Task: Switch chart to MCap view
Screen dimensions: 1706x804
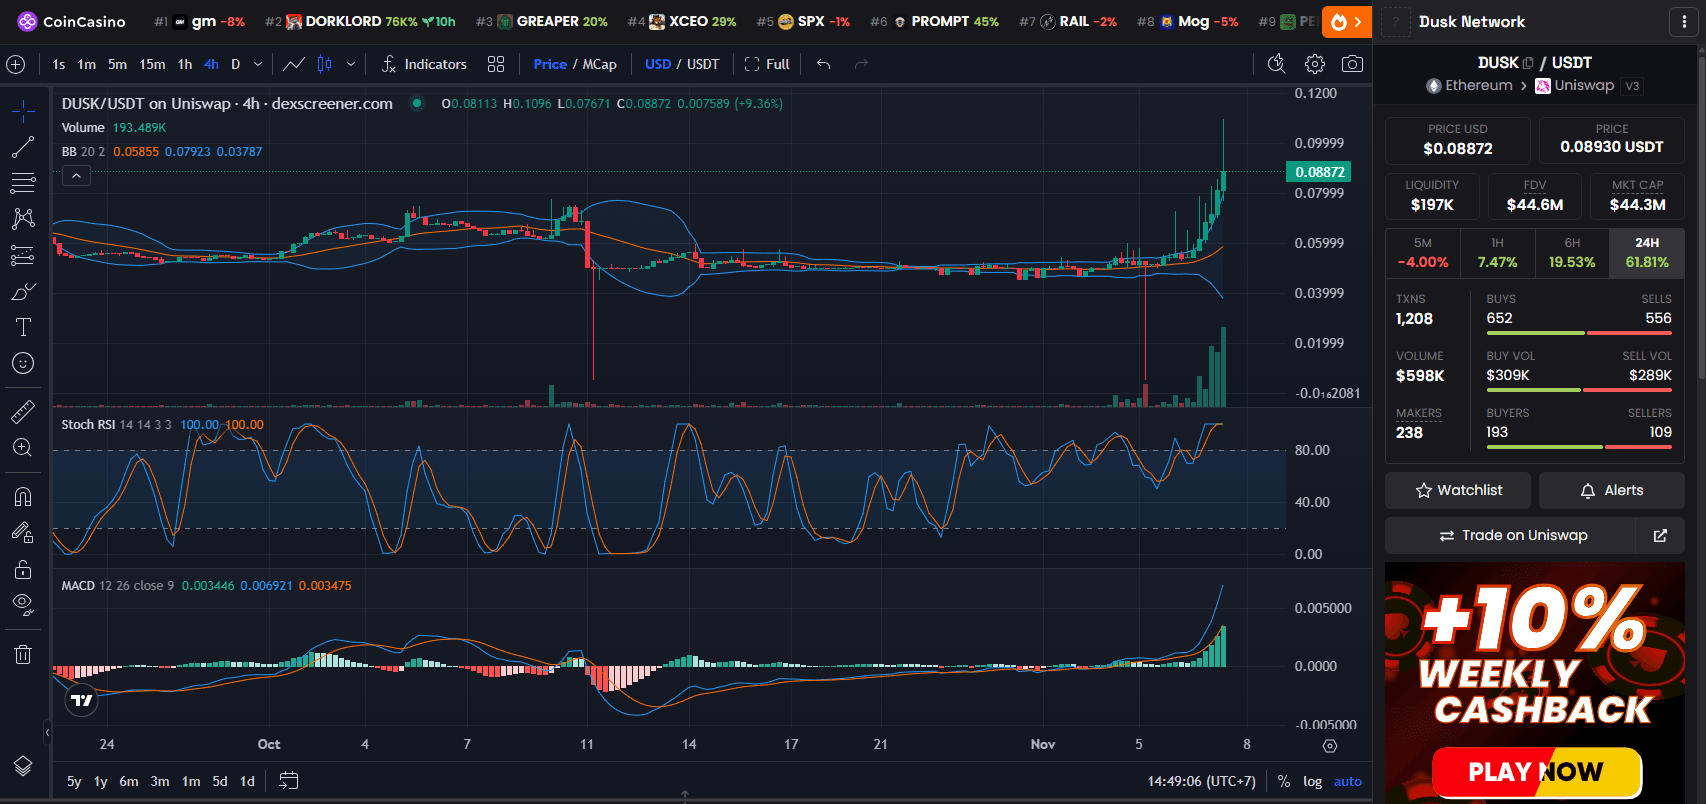Action: point(600,64)
